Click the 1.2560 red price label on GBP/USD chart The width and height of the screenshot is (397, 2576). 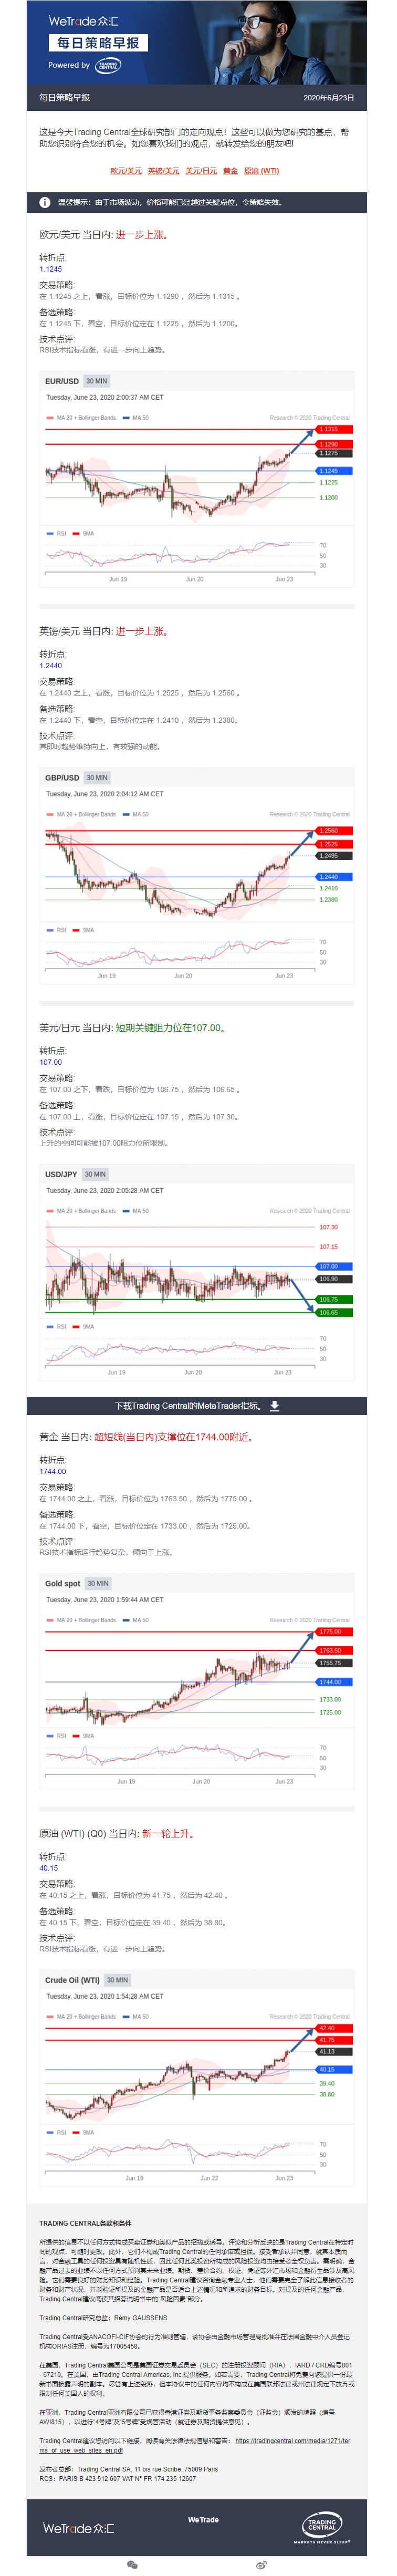[x=333, y=830]
